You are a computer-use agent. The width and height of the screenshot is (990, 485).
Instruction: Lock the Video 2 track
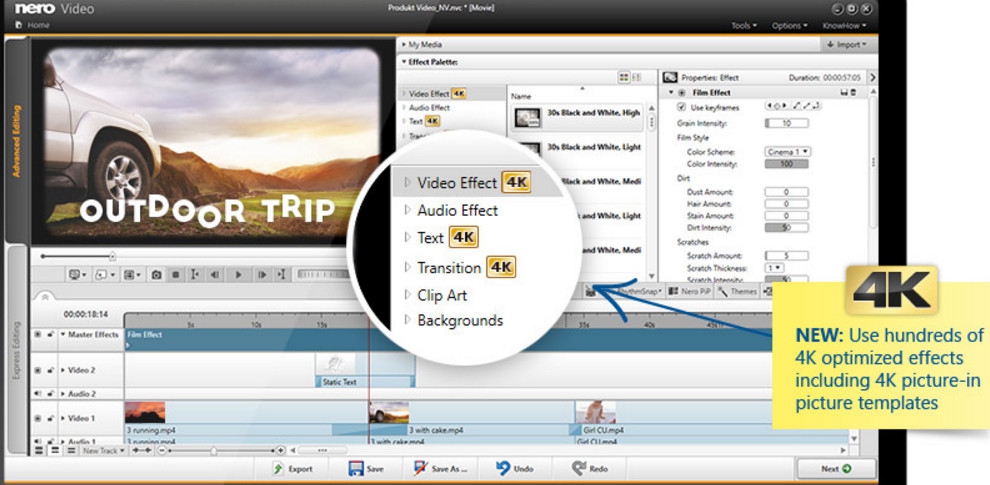coord(50,370)
